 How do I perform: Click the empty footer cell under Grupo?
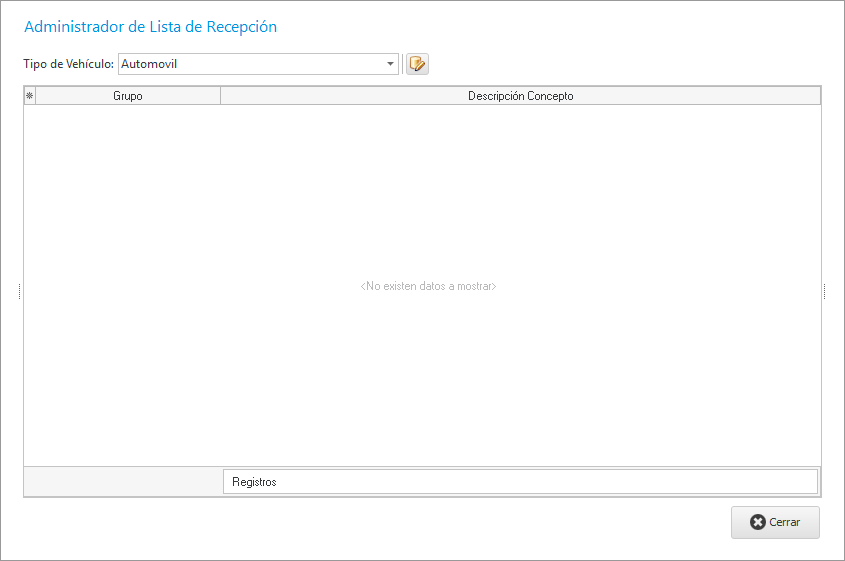(122, 481)
